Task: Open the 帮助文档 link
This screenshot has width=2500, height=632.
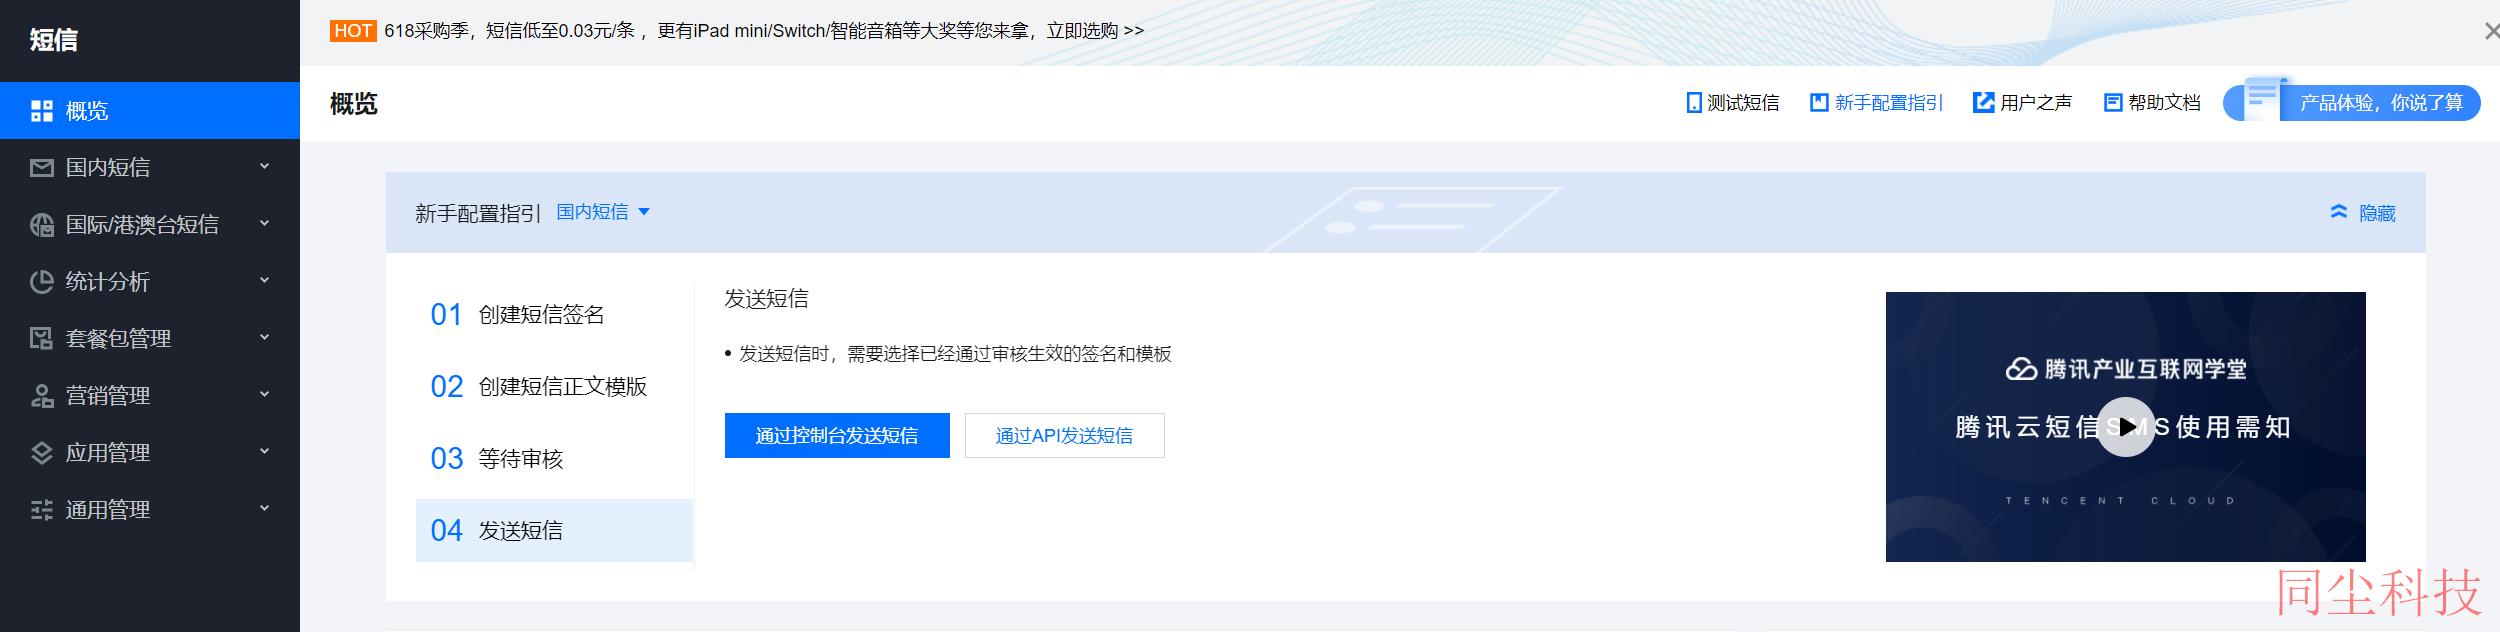Action: pos(2152,103)
